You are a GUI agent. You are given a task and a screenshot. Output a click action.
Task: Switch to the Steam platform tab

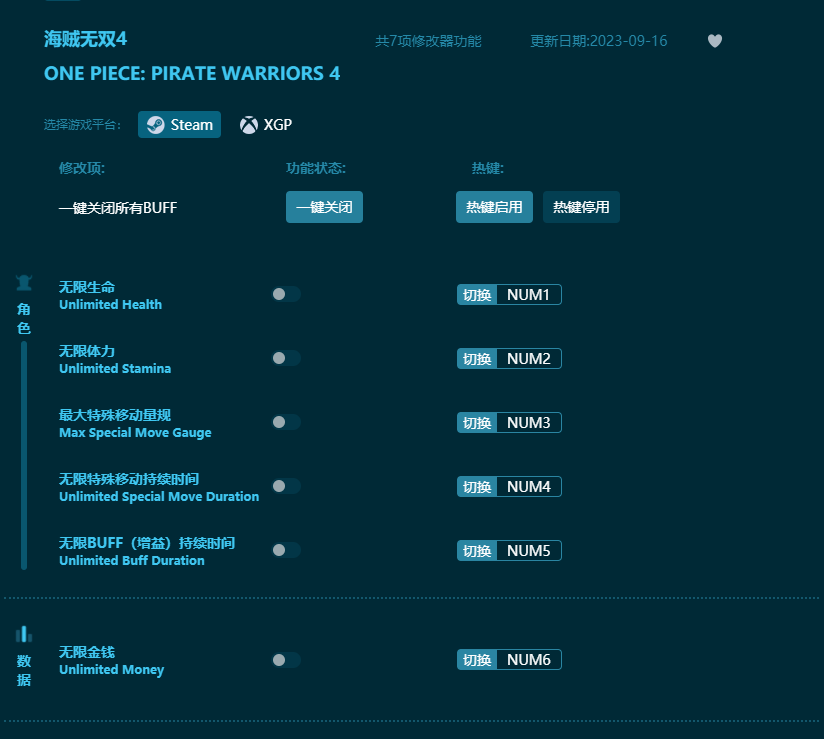(x=179, y=124)
